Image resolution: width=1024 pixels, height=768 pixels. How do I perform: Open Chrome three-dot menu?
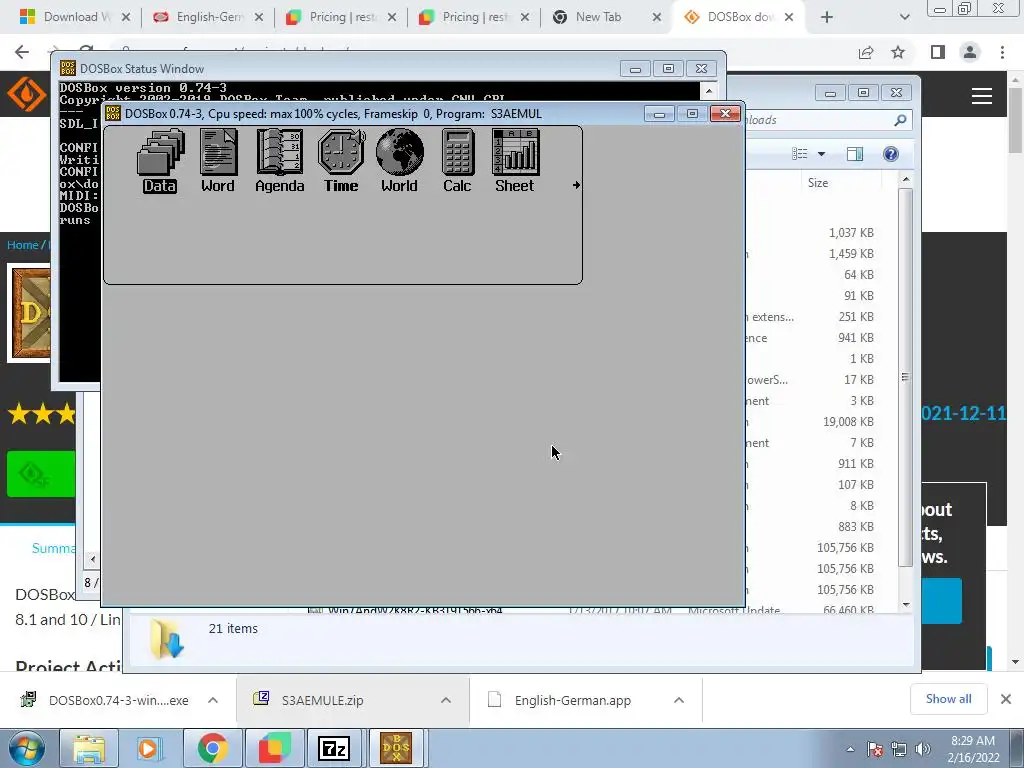click(1002, 52)
